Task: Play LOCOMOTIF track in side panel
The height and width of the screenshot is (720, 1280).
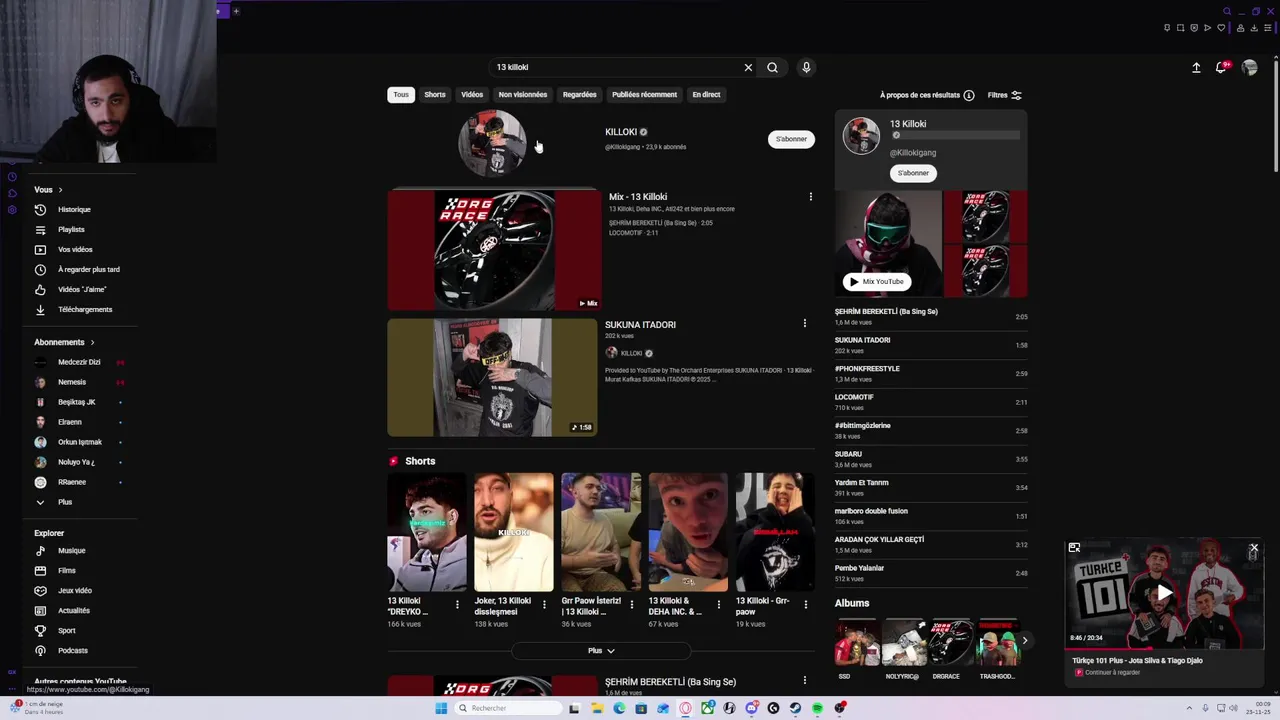Action: pyautogui.click(x=930, y=402)
